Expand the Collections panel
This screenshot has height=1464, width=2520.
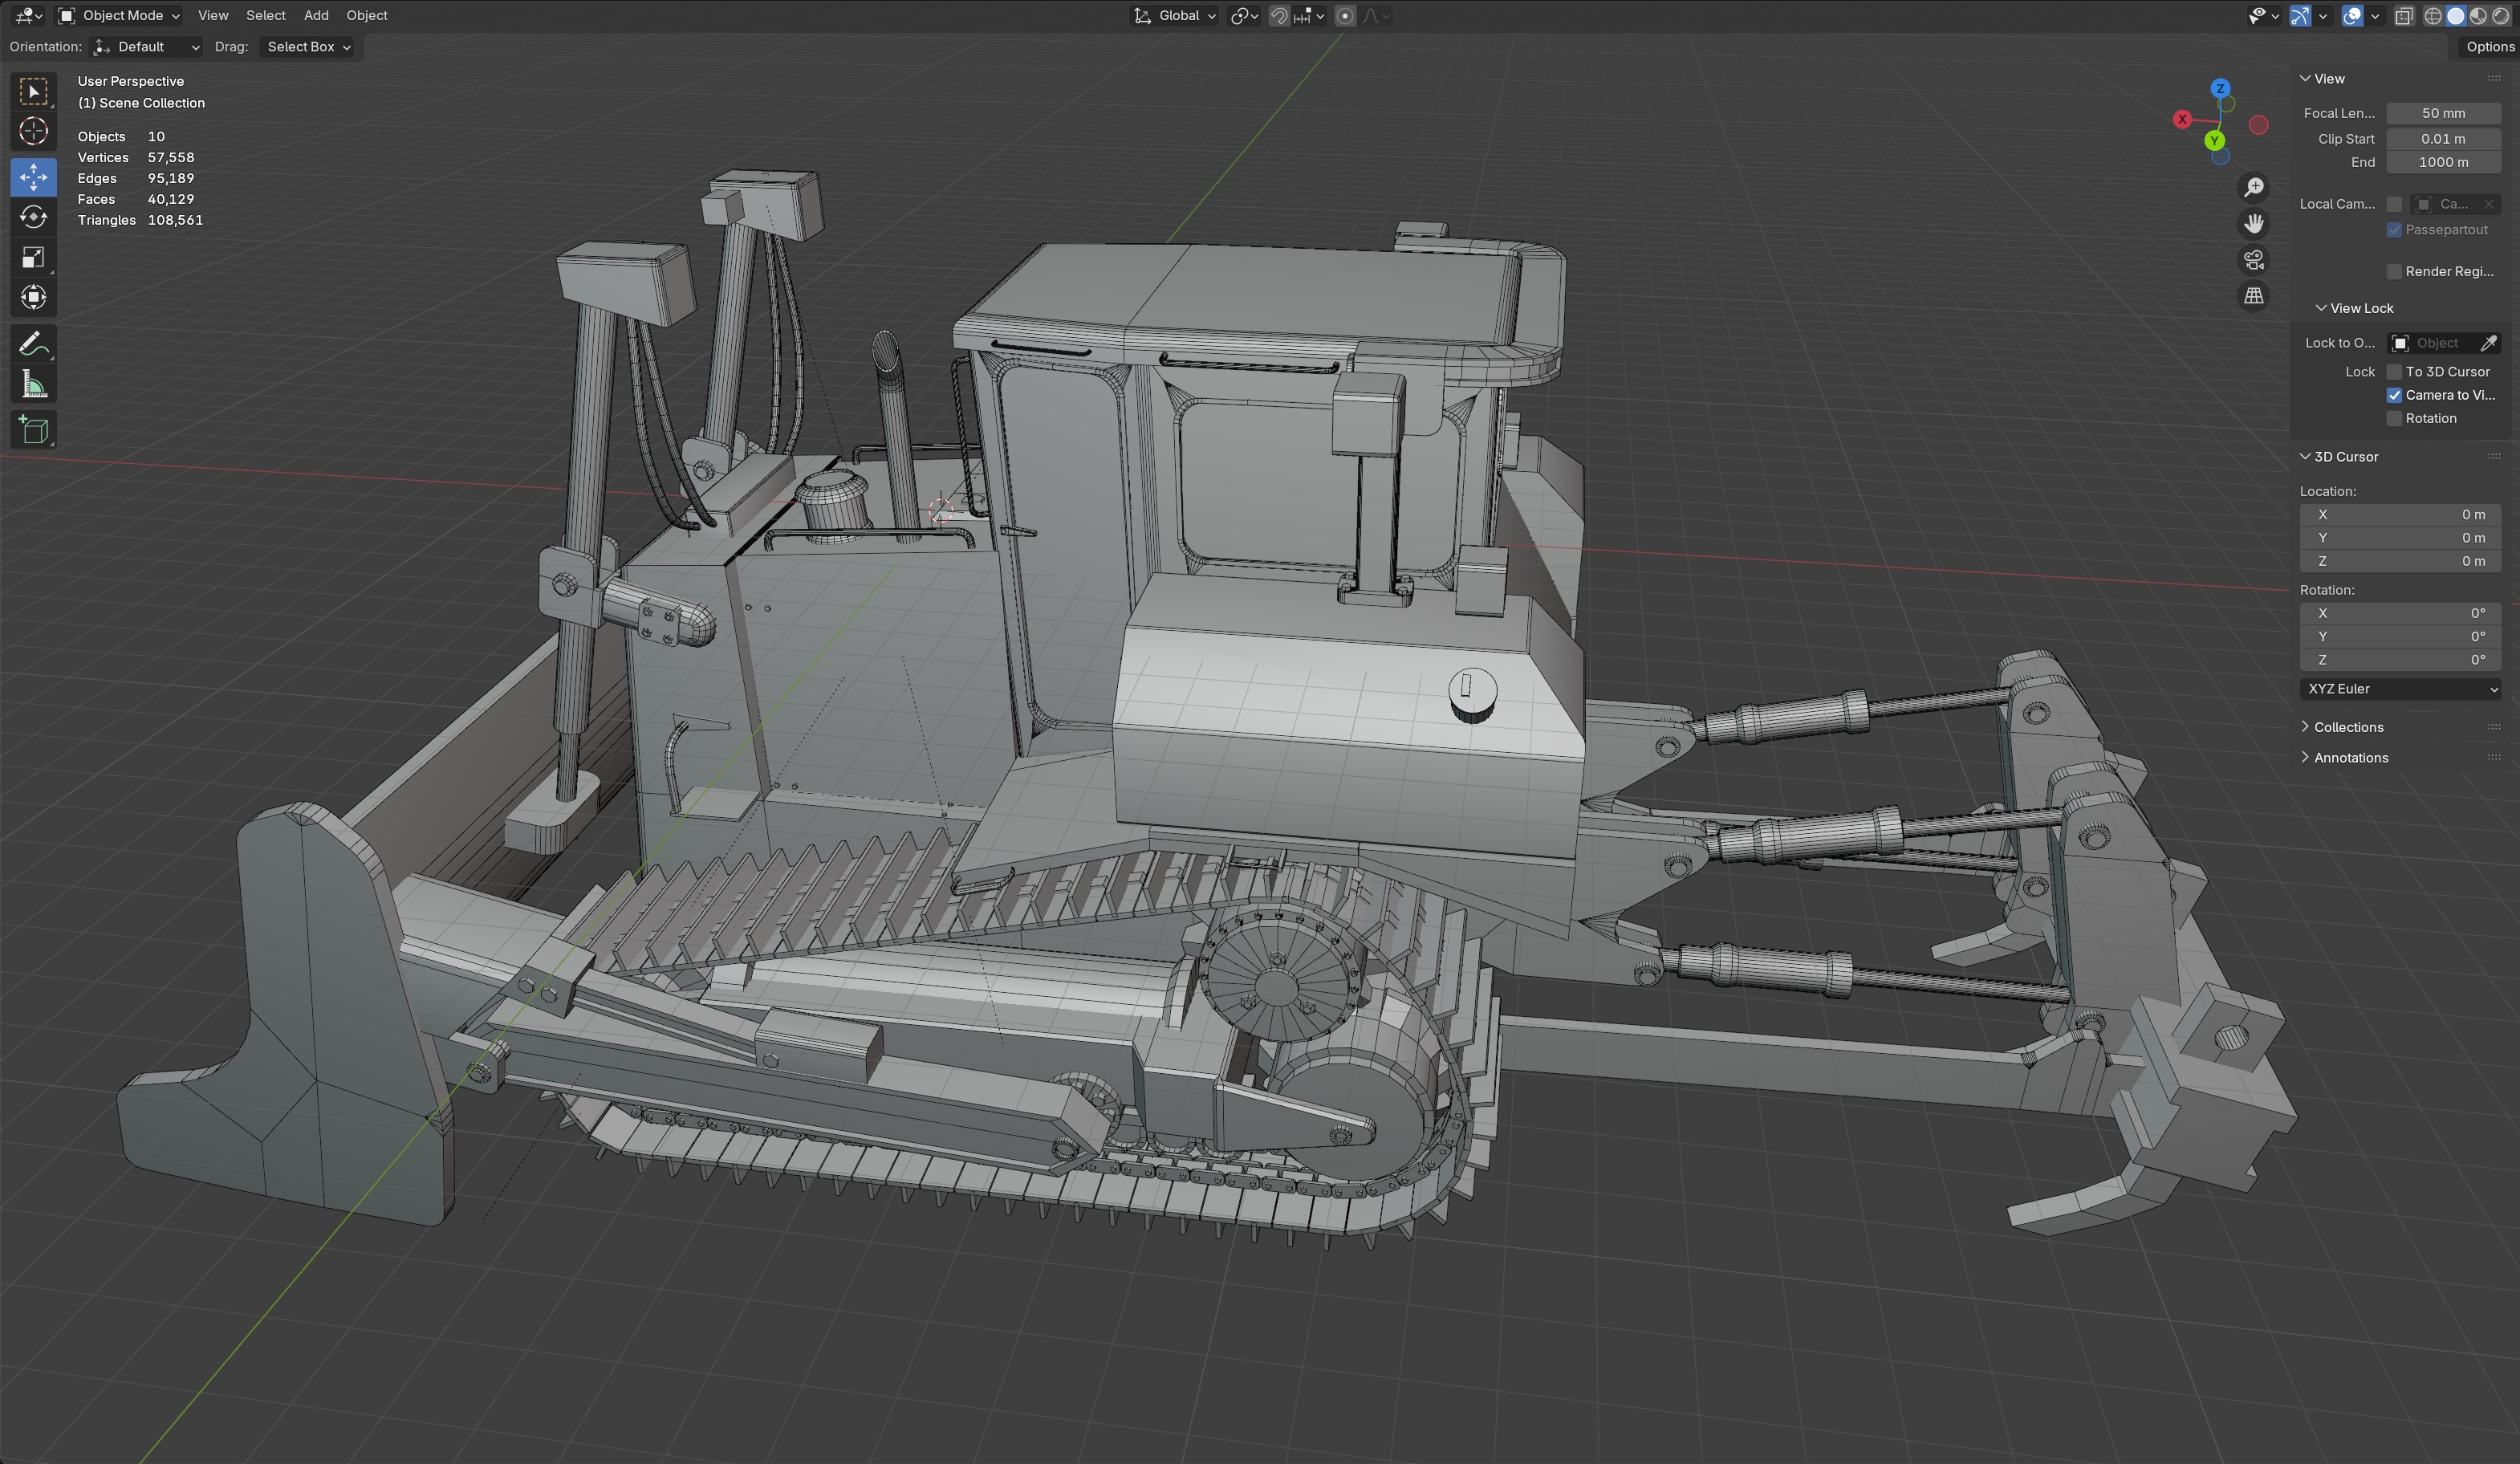pos(2347,727)
